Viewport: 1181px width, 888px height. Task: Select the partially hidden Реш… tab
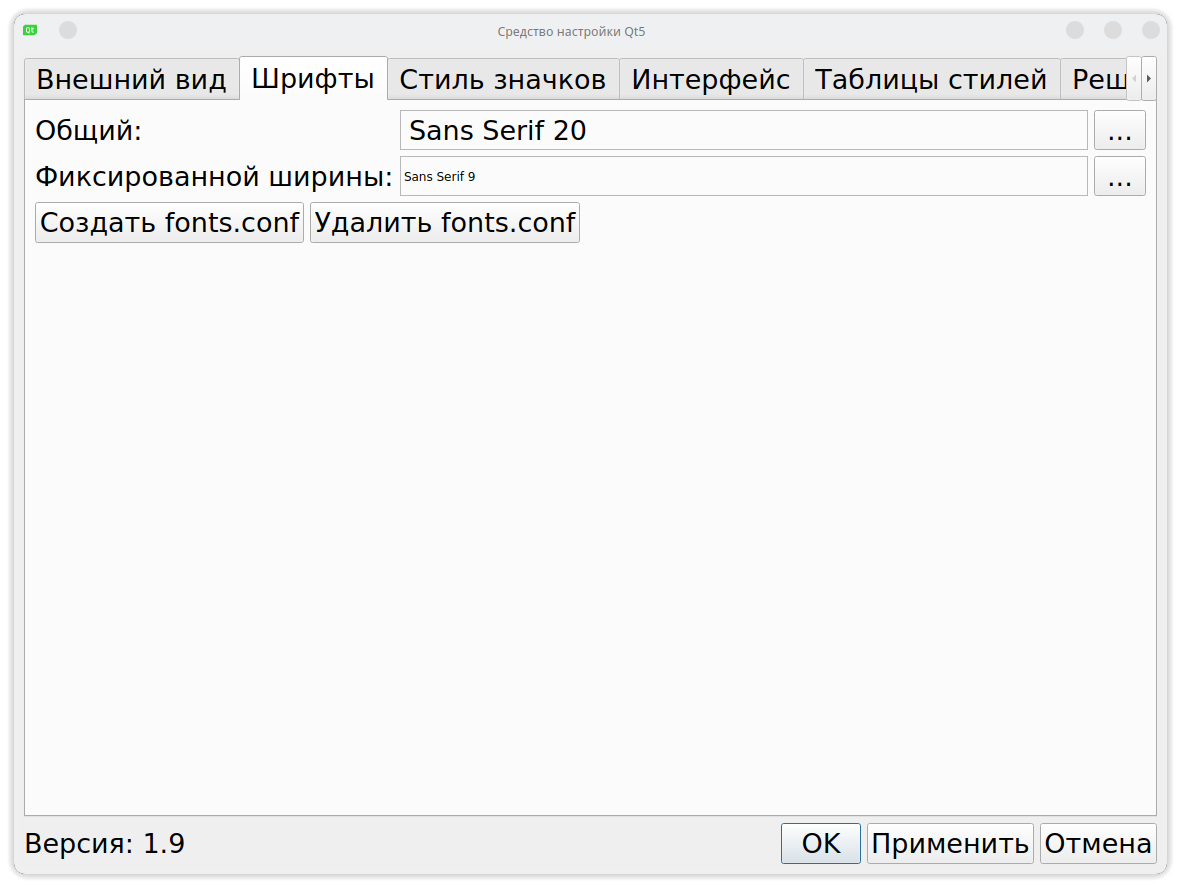(x=1094, y=80)
